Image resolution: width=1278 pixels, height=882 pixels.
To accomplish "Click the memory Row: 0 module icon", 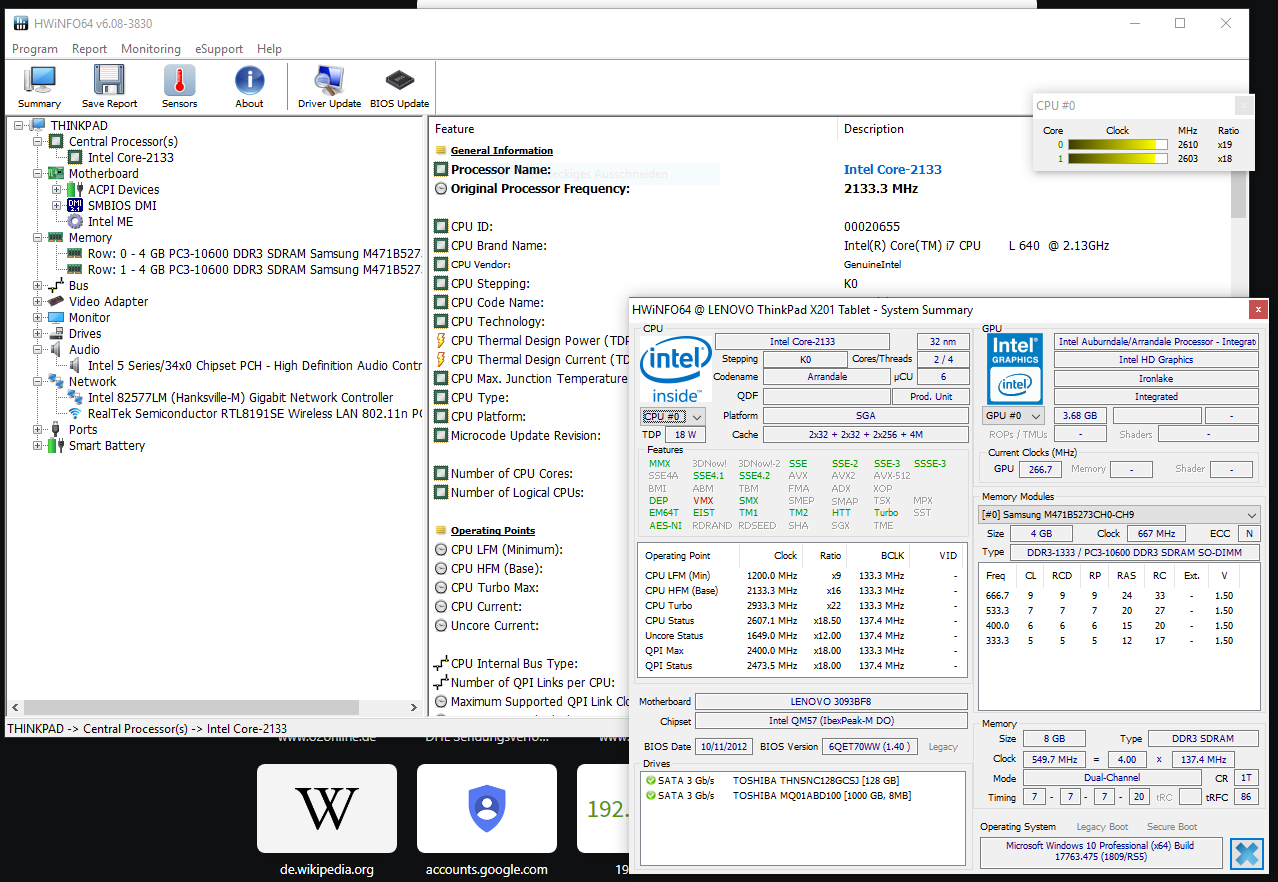I will (x=75, y=253).
